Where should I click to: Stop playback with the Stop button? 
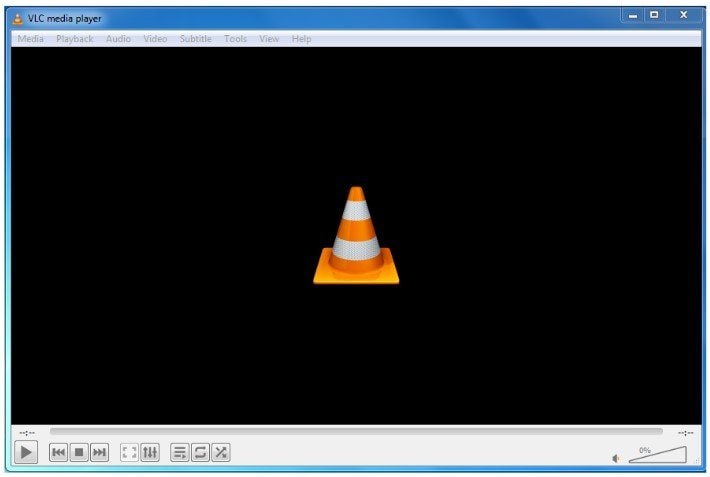(79, 452)
